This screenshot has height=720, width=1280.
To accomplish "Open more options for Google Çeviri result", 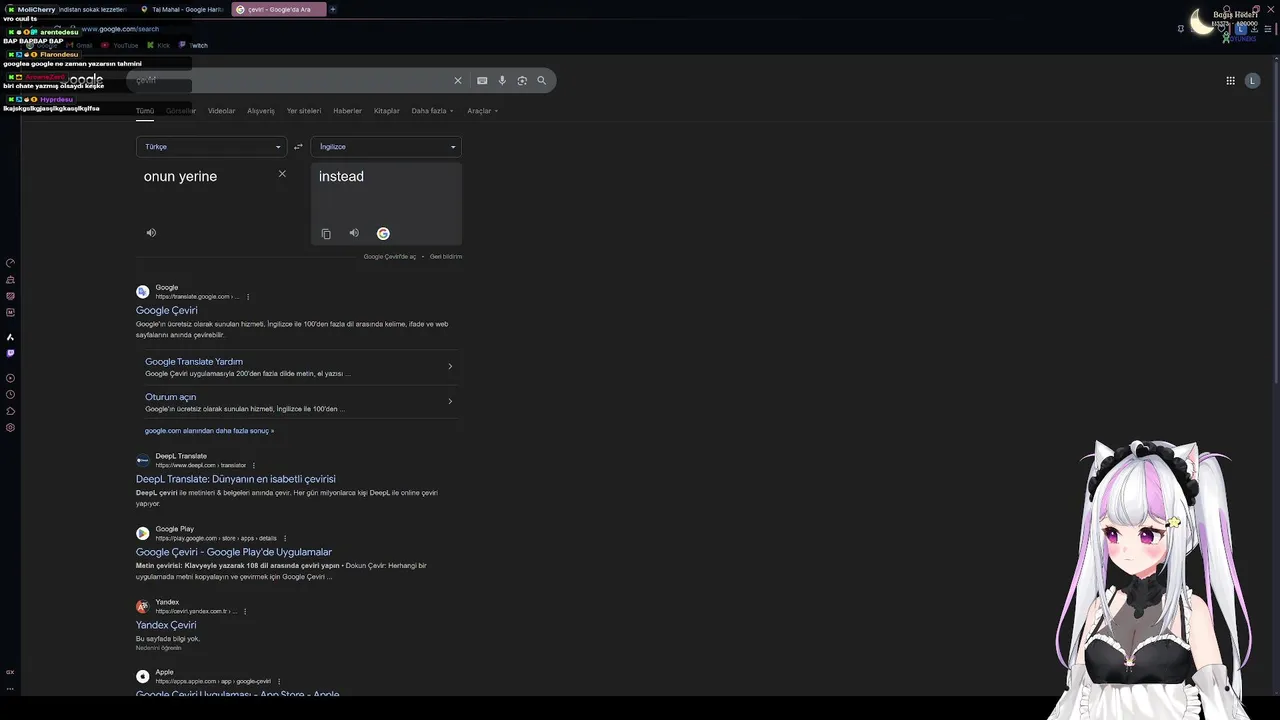I will click(x=248, y=297).
